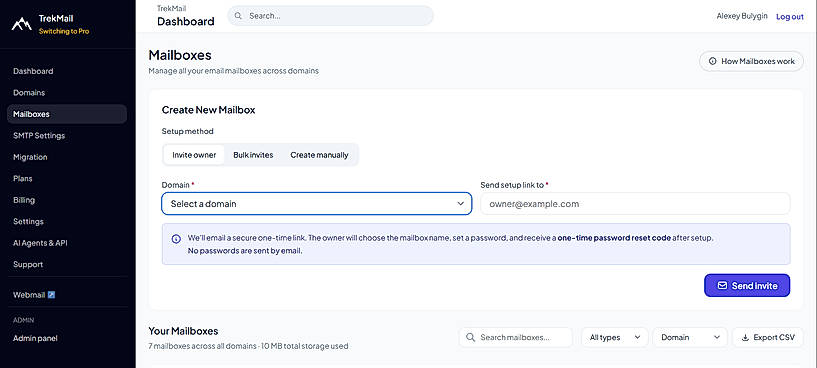
Task: Click the info icon in the one-time link notice
Action: pyautogui.click(x=176, y=239)
